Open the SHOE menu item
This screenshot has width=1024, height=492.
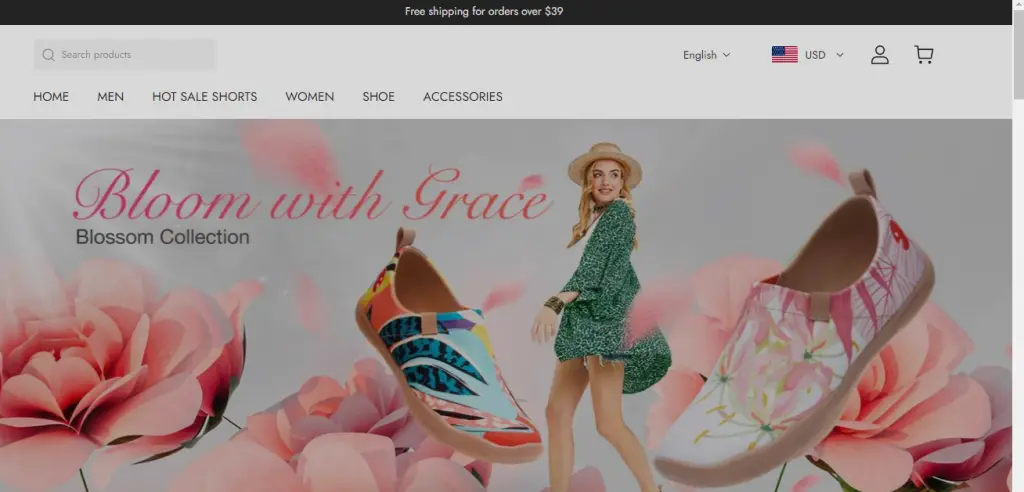pos(379,97)
